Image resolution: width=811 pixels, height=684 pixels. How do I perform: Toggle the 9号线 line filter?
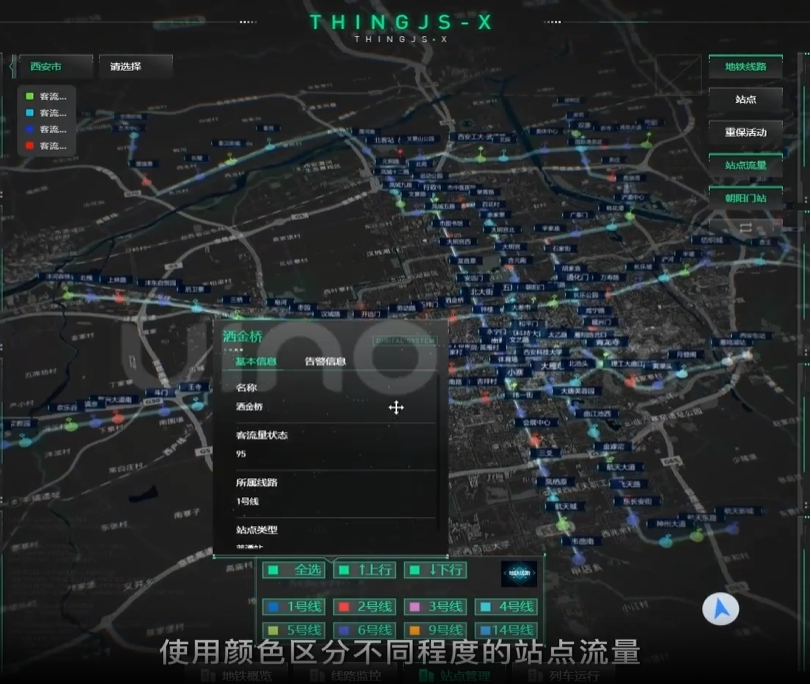435,630
